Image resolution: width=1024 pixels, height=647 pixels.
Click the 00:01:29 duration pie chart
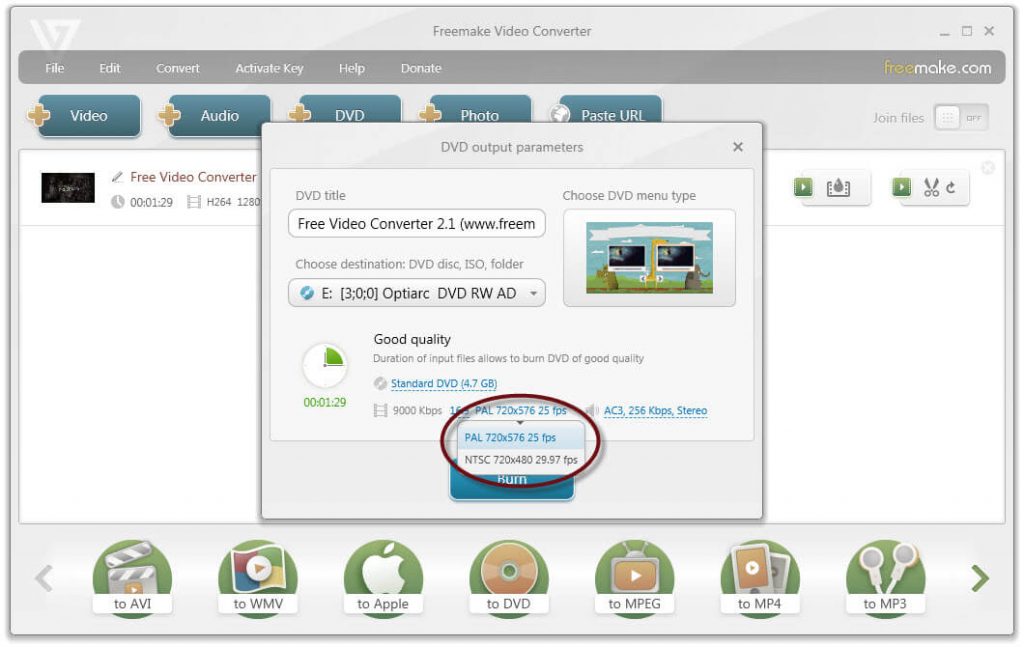(x=325, y=366)
